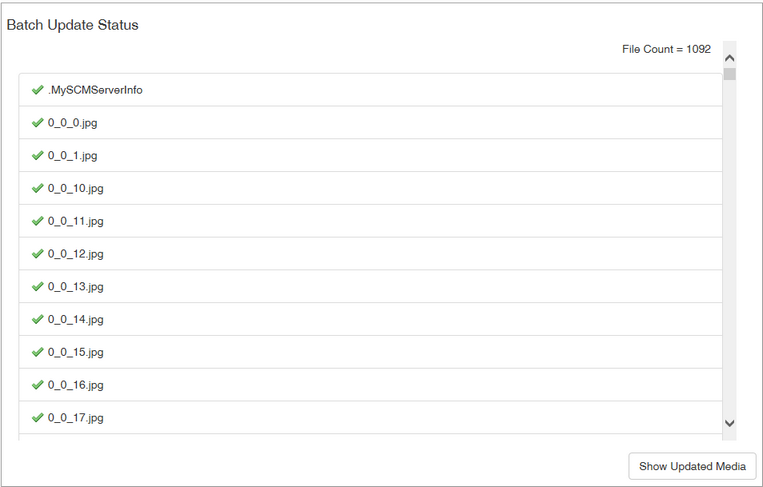This screenshot has height=487, width=763.
Task: Click green checkmark beside 0_0_17.jpg
Action: click(x=38, y=418)
